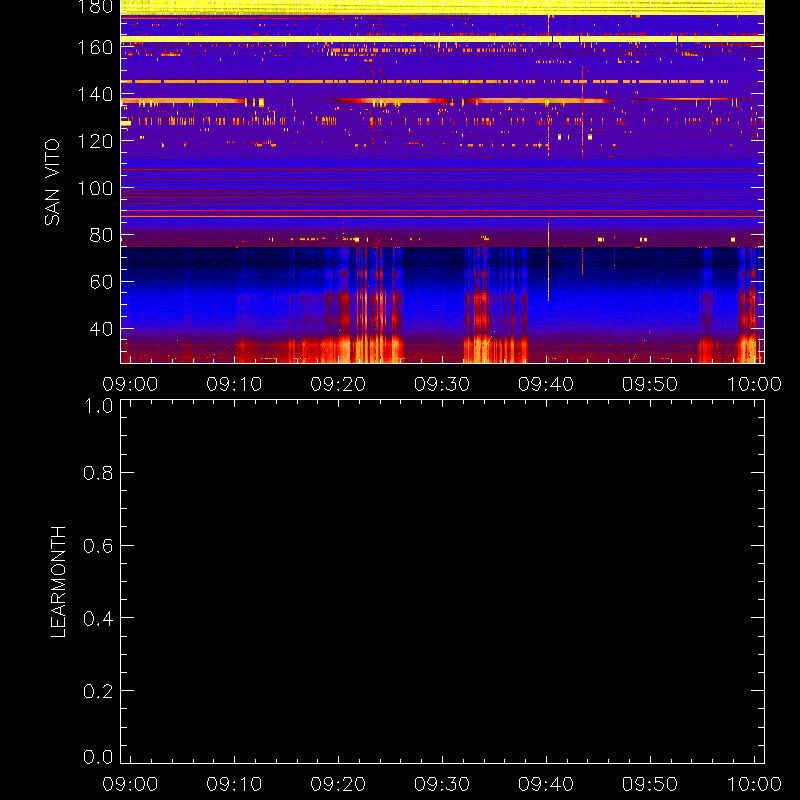Click the SAN VITO axis title

(52, 182)
